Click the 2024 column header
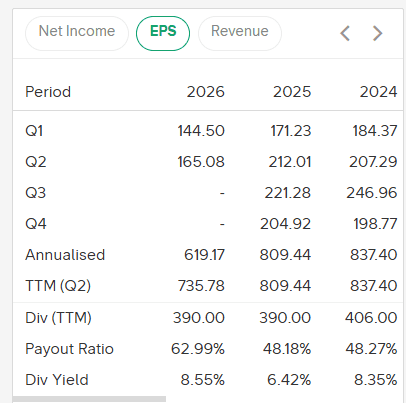 pyautogui.click(x=378, y=92)
